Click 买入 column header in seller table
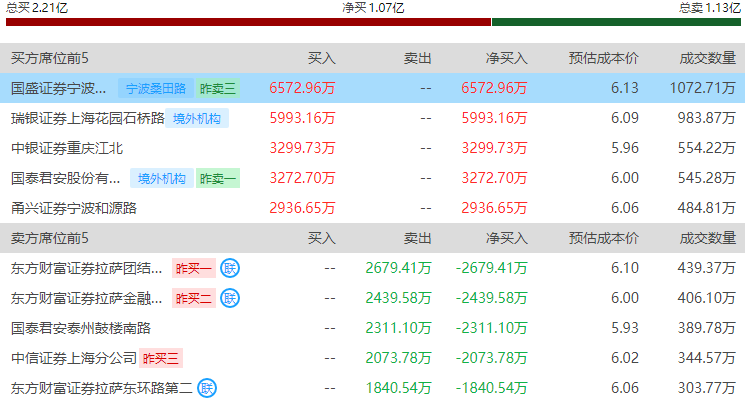The height and width of the screenshot is (401, 745). pos(322,238)
